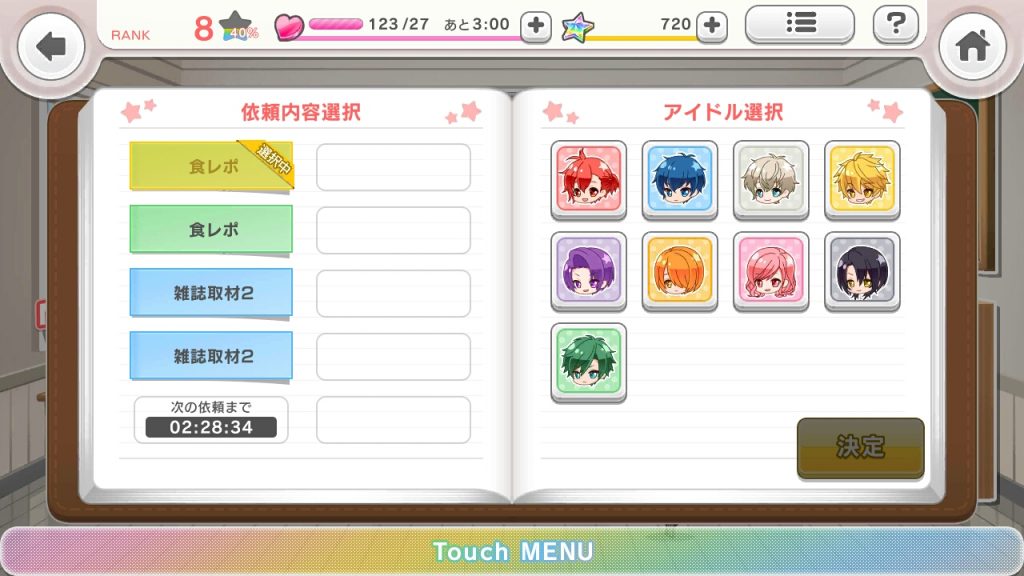Open the list menu button

(x=800, y=25)
